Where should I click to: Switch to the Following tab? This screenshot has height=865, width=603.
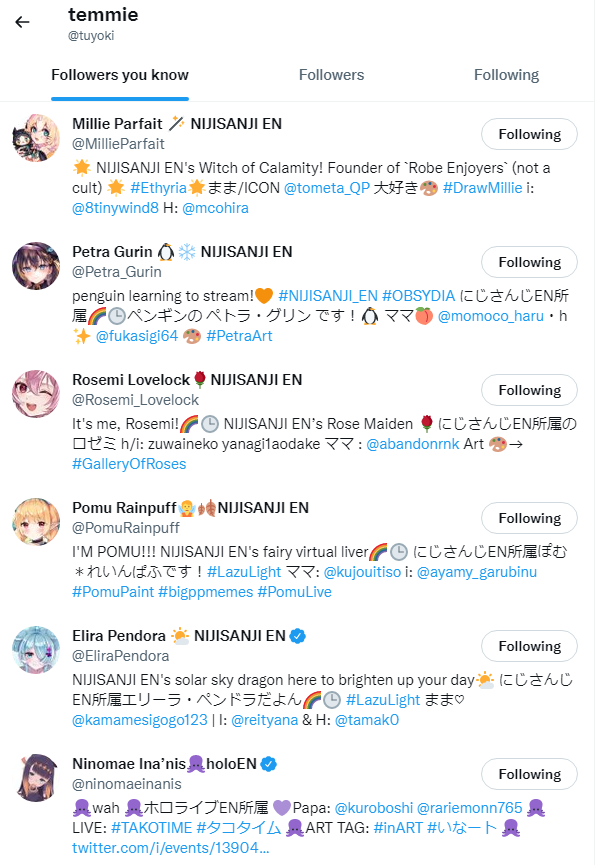pyautogui.click(x=506, y=75)
